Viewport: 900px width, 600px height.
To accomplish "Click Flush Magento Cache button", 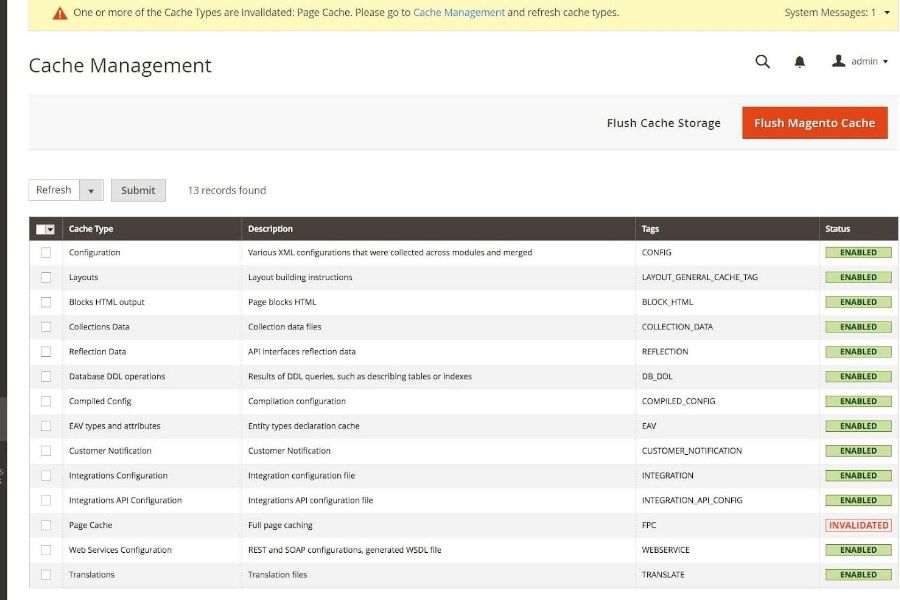I will [814, 123].
